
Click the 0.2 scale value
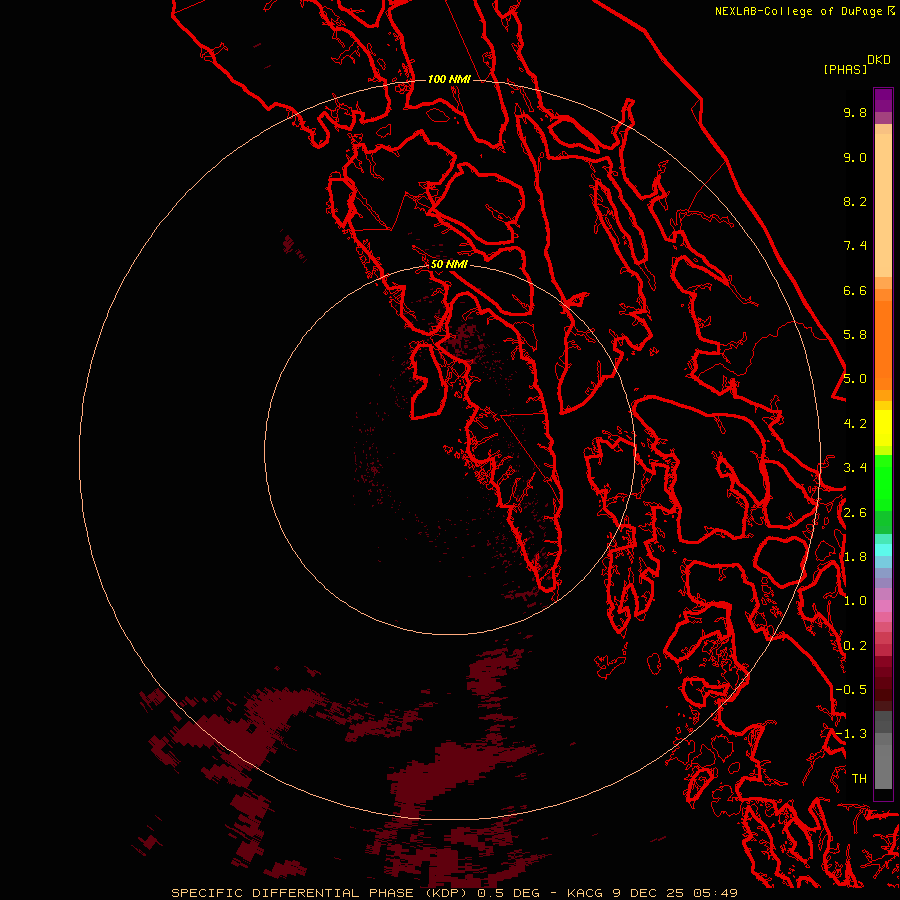point(855,646)
